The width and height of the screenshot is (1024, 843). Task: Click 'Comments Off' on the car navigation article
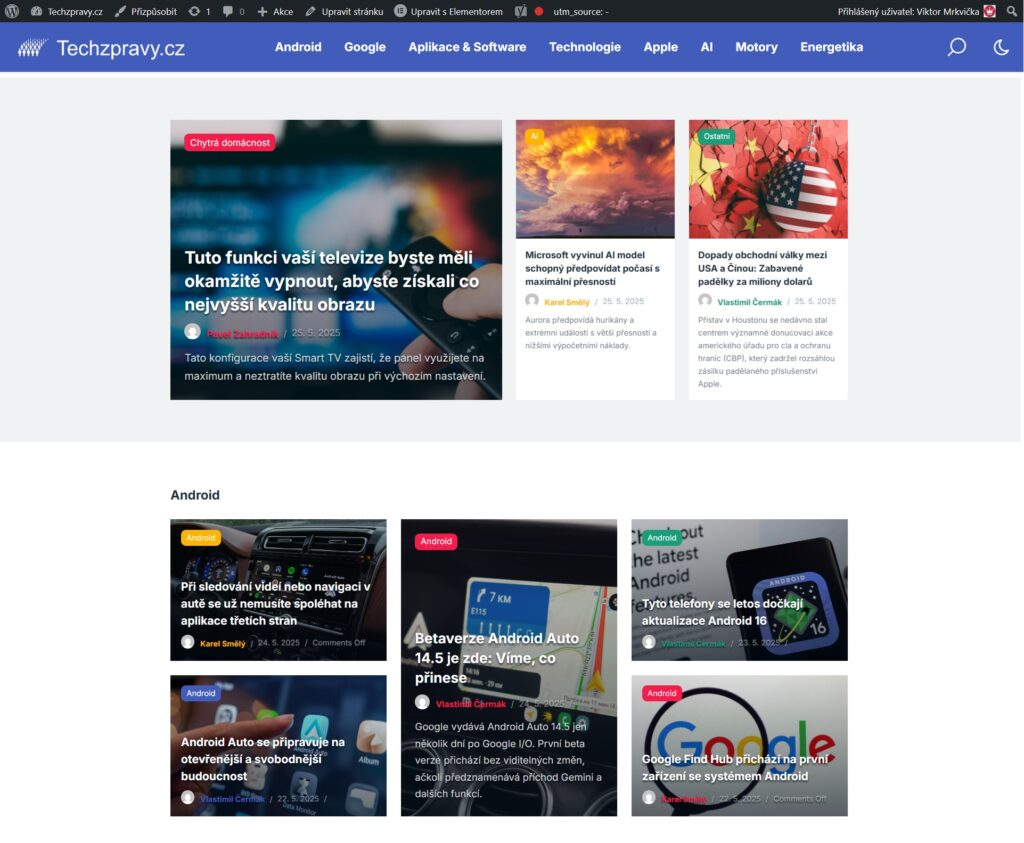(x=339, y=643)
